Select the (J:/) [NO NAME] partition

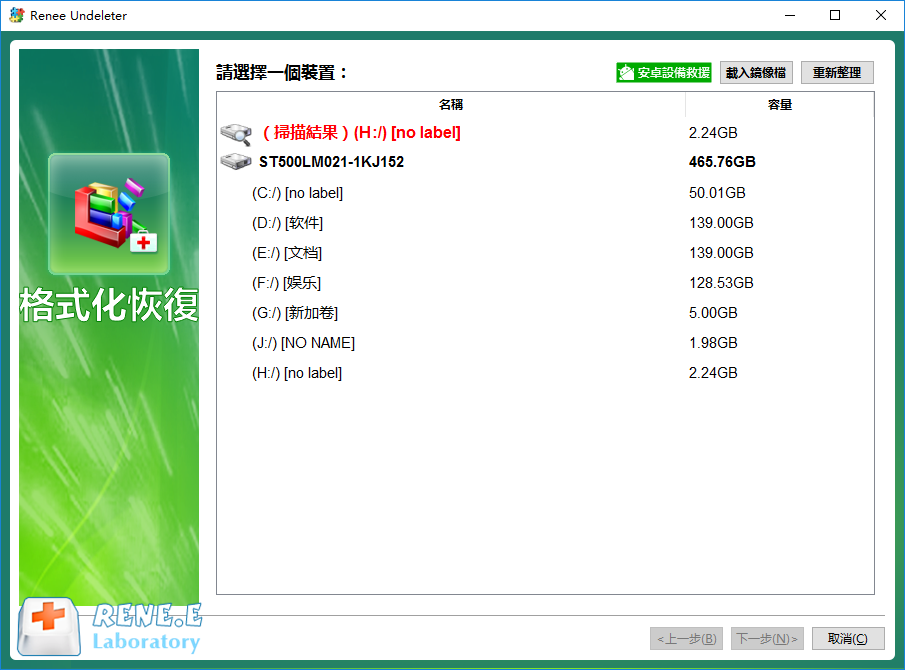click(545, 343)
